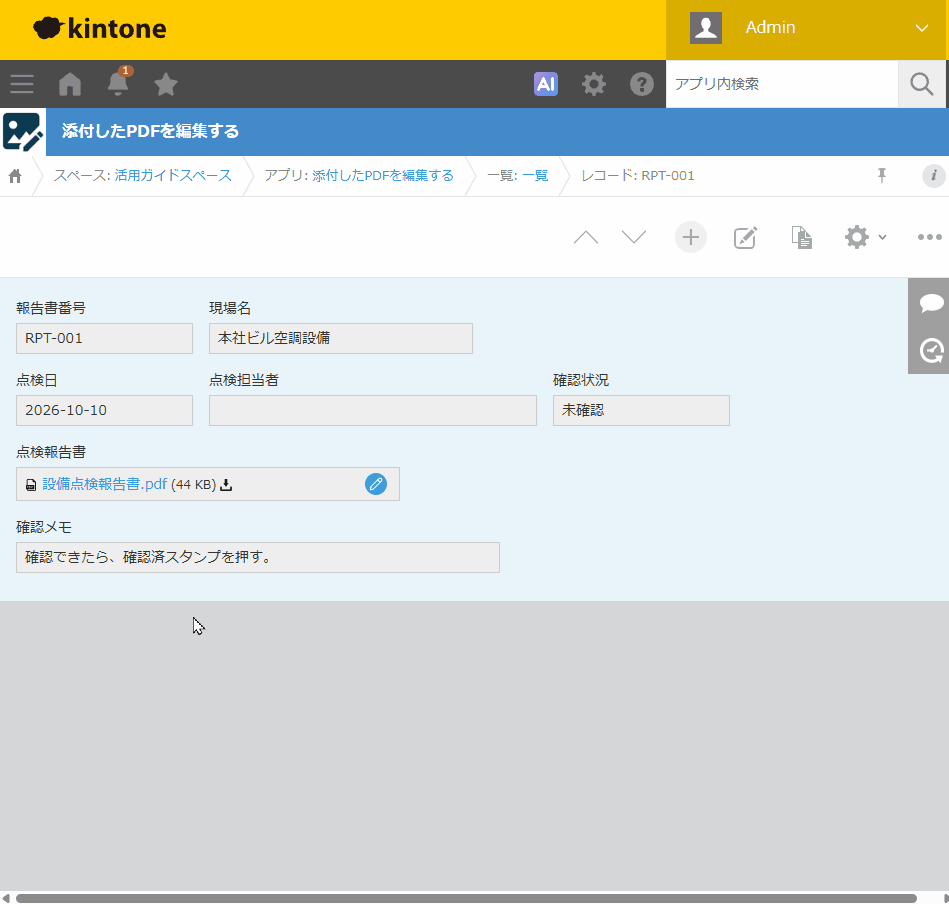
Task: Click the 添付したPDFを編集する app title
Action: pos(150,131)
